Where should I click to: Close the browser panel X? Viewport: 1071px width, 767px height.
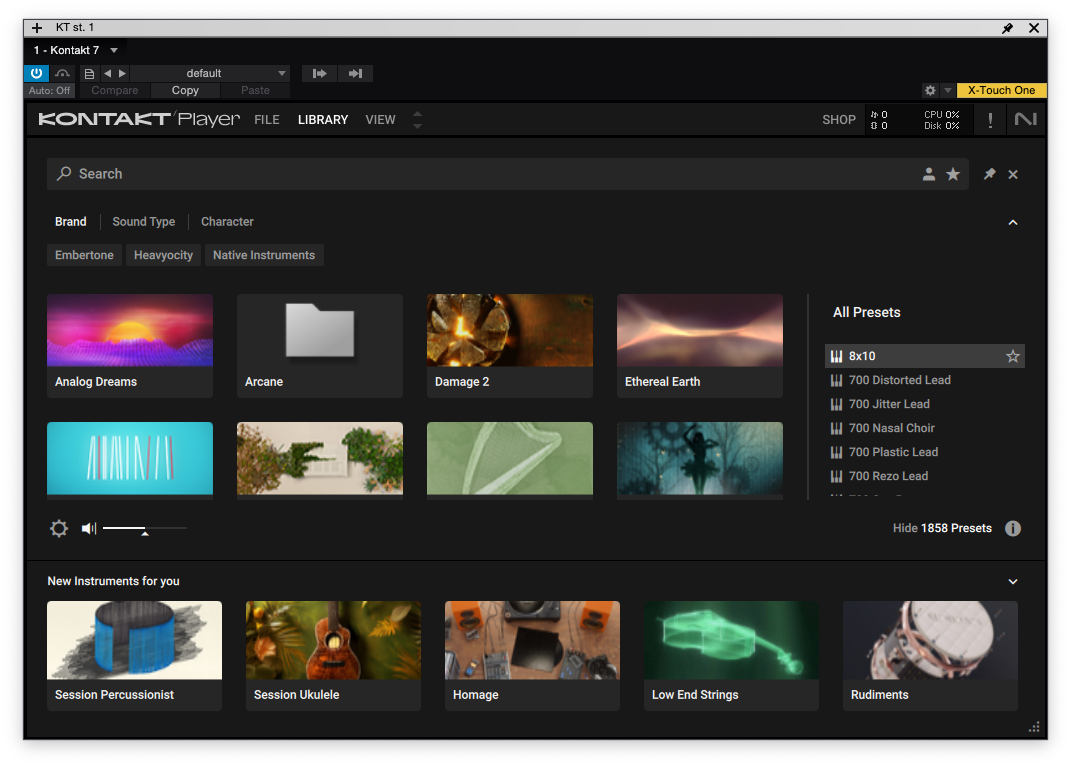(1013, 175)
